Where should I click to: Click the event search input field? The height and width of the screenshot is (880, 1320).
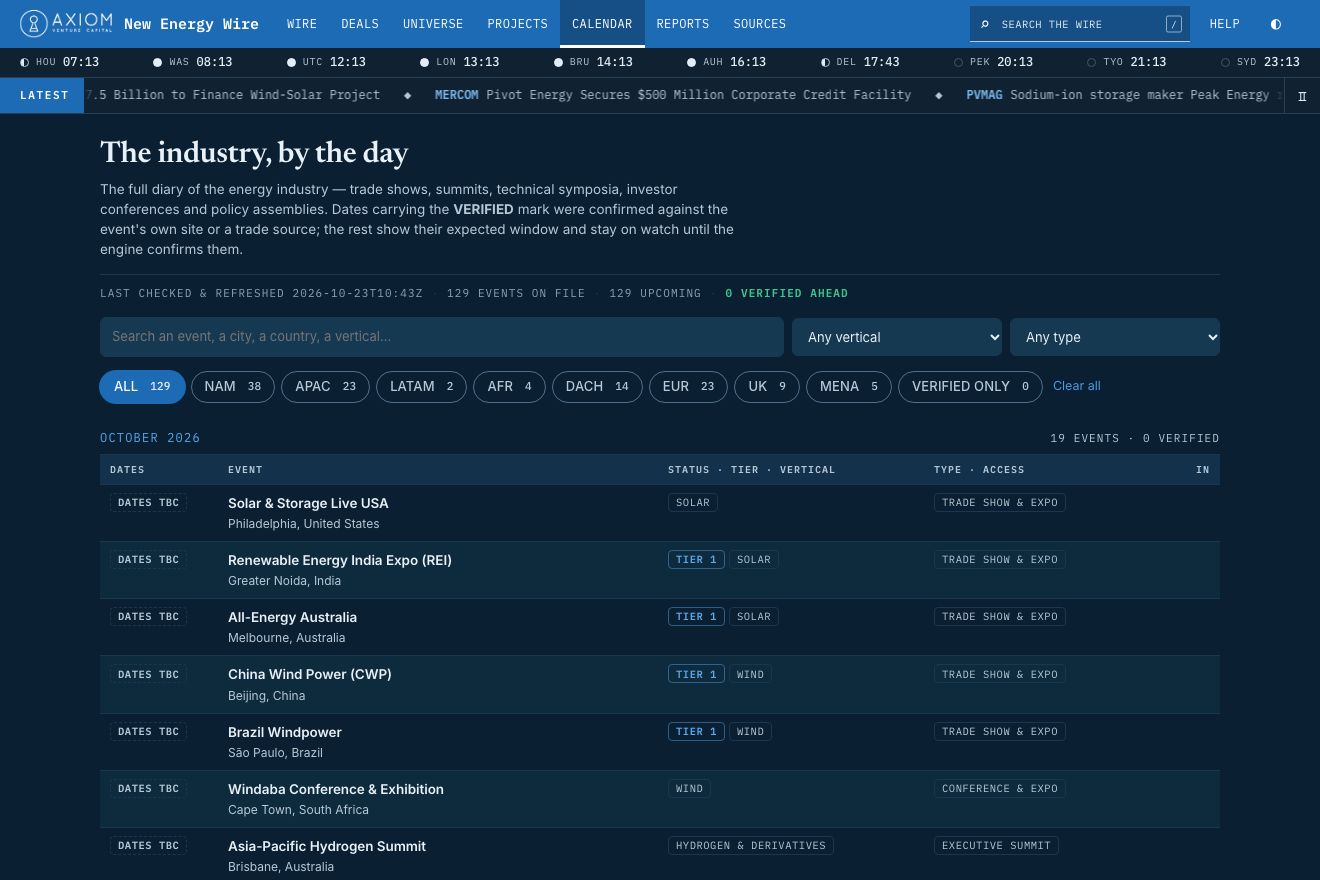point(442,337)
